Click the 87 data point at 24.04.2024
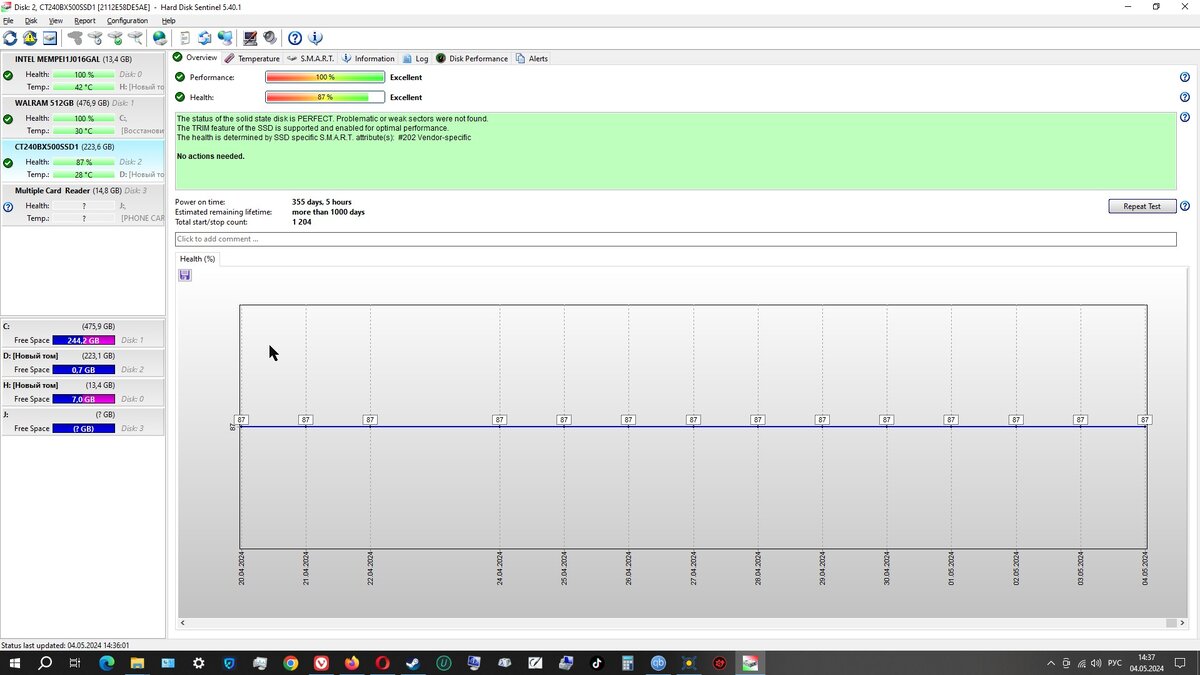The width and height of the screenshot is (1200, 675). [499, 420]
